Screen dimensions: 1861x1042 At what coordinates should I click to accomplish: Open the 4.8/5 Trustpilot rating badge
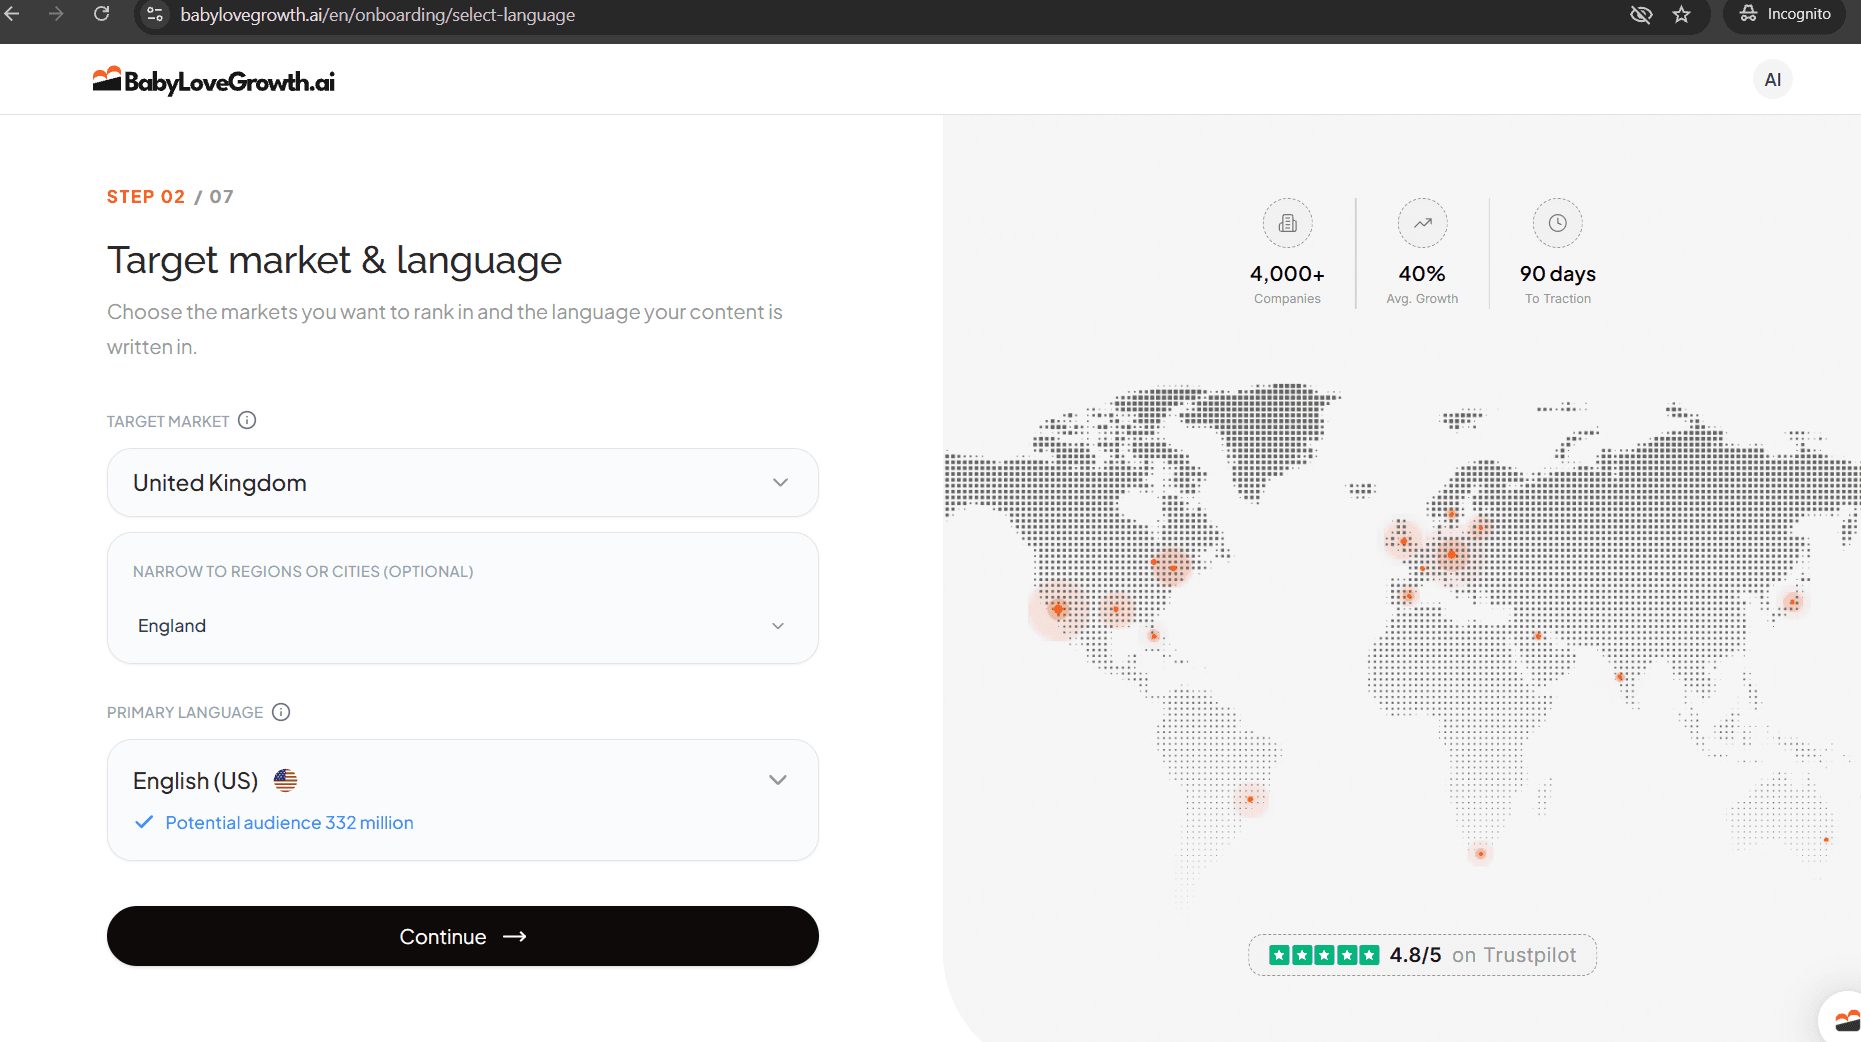pyautogui.click(x=1422, y=955)
